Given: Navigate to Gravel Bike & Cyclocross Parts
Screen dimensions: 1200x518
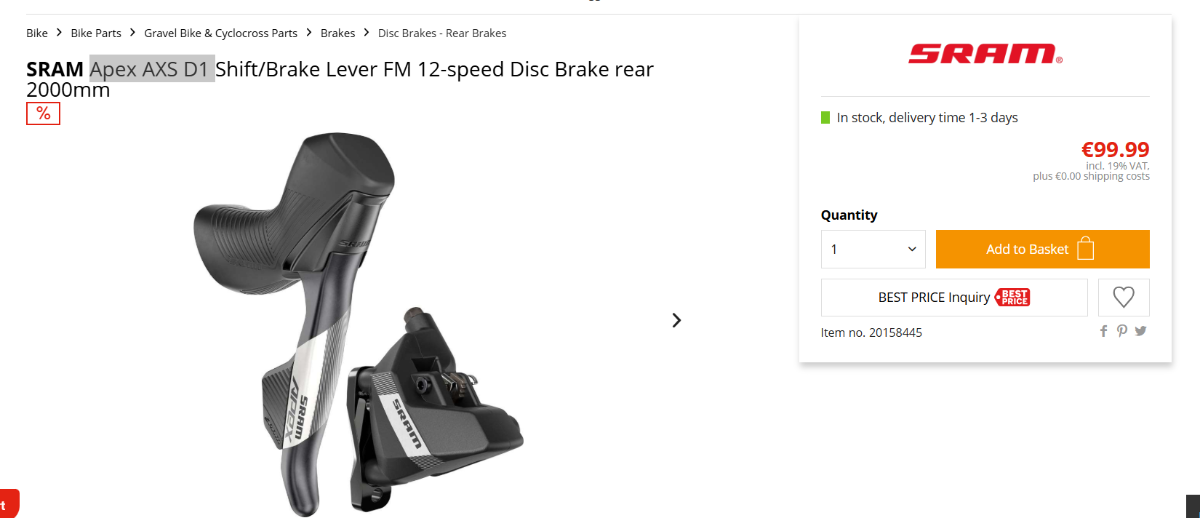Looking at the screenshot, I should tap(221, 33).
